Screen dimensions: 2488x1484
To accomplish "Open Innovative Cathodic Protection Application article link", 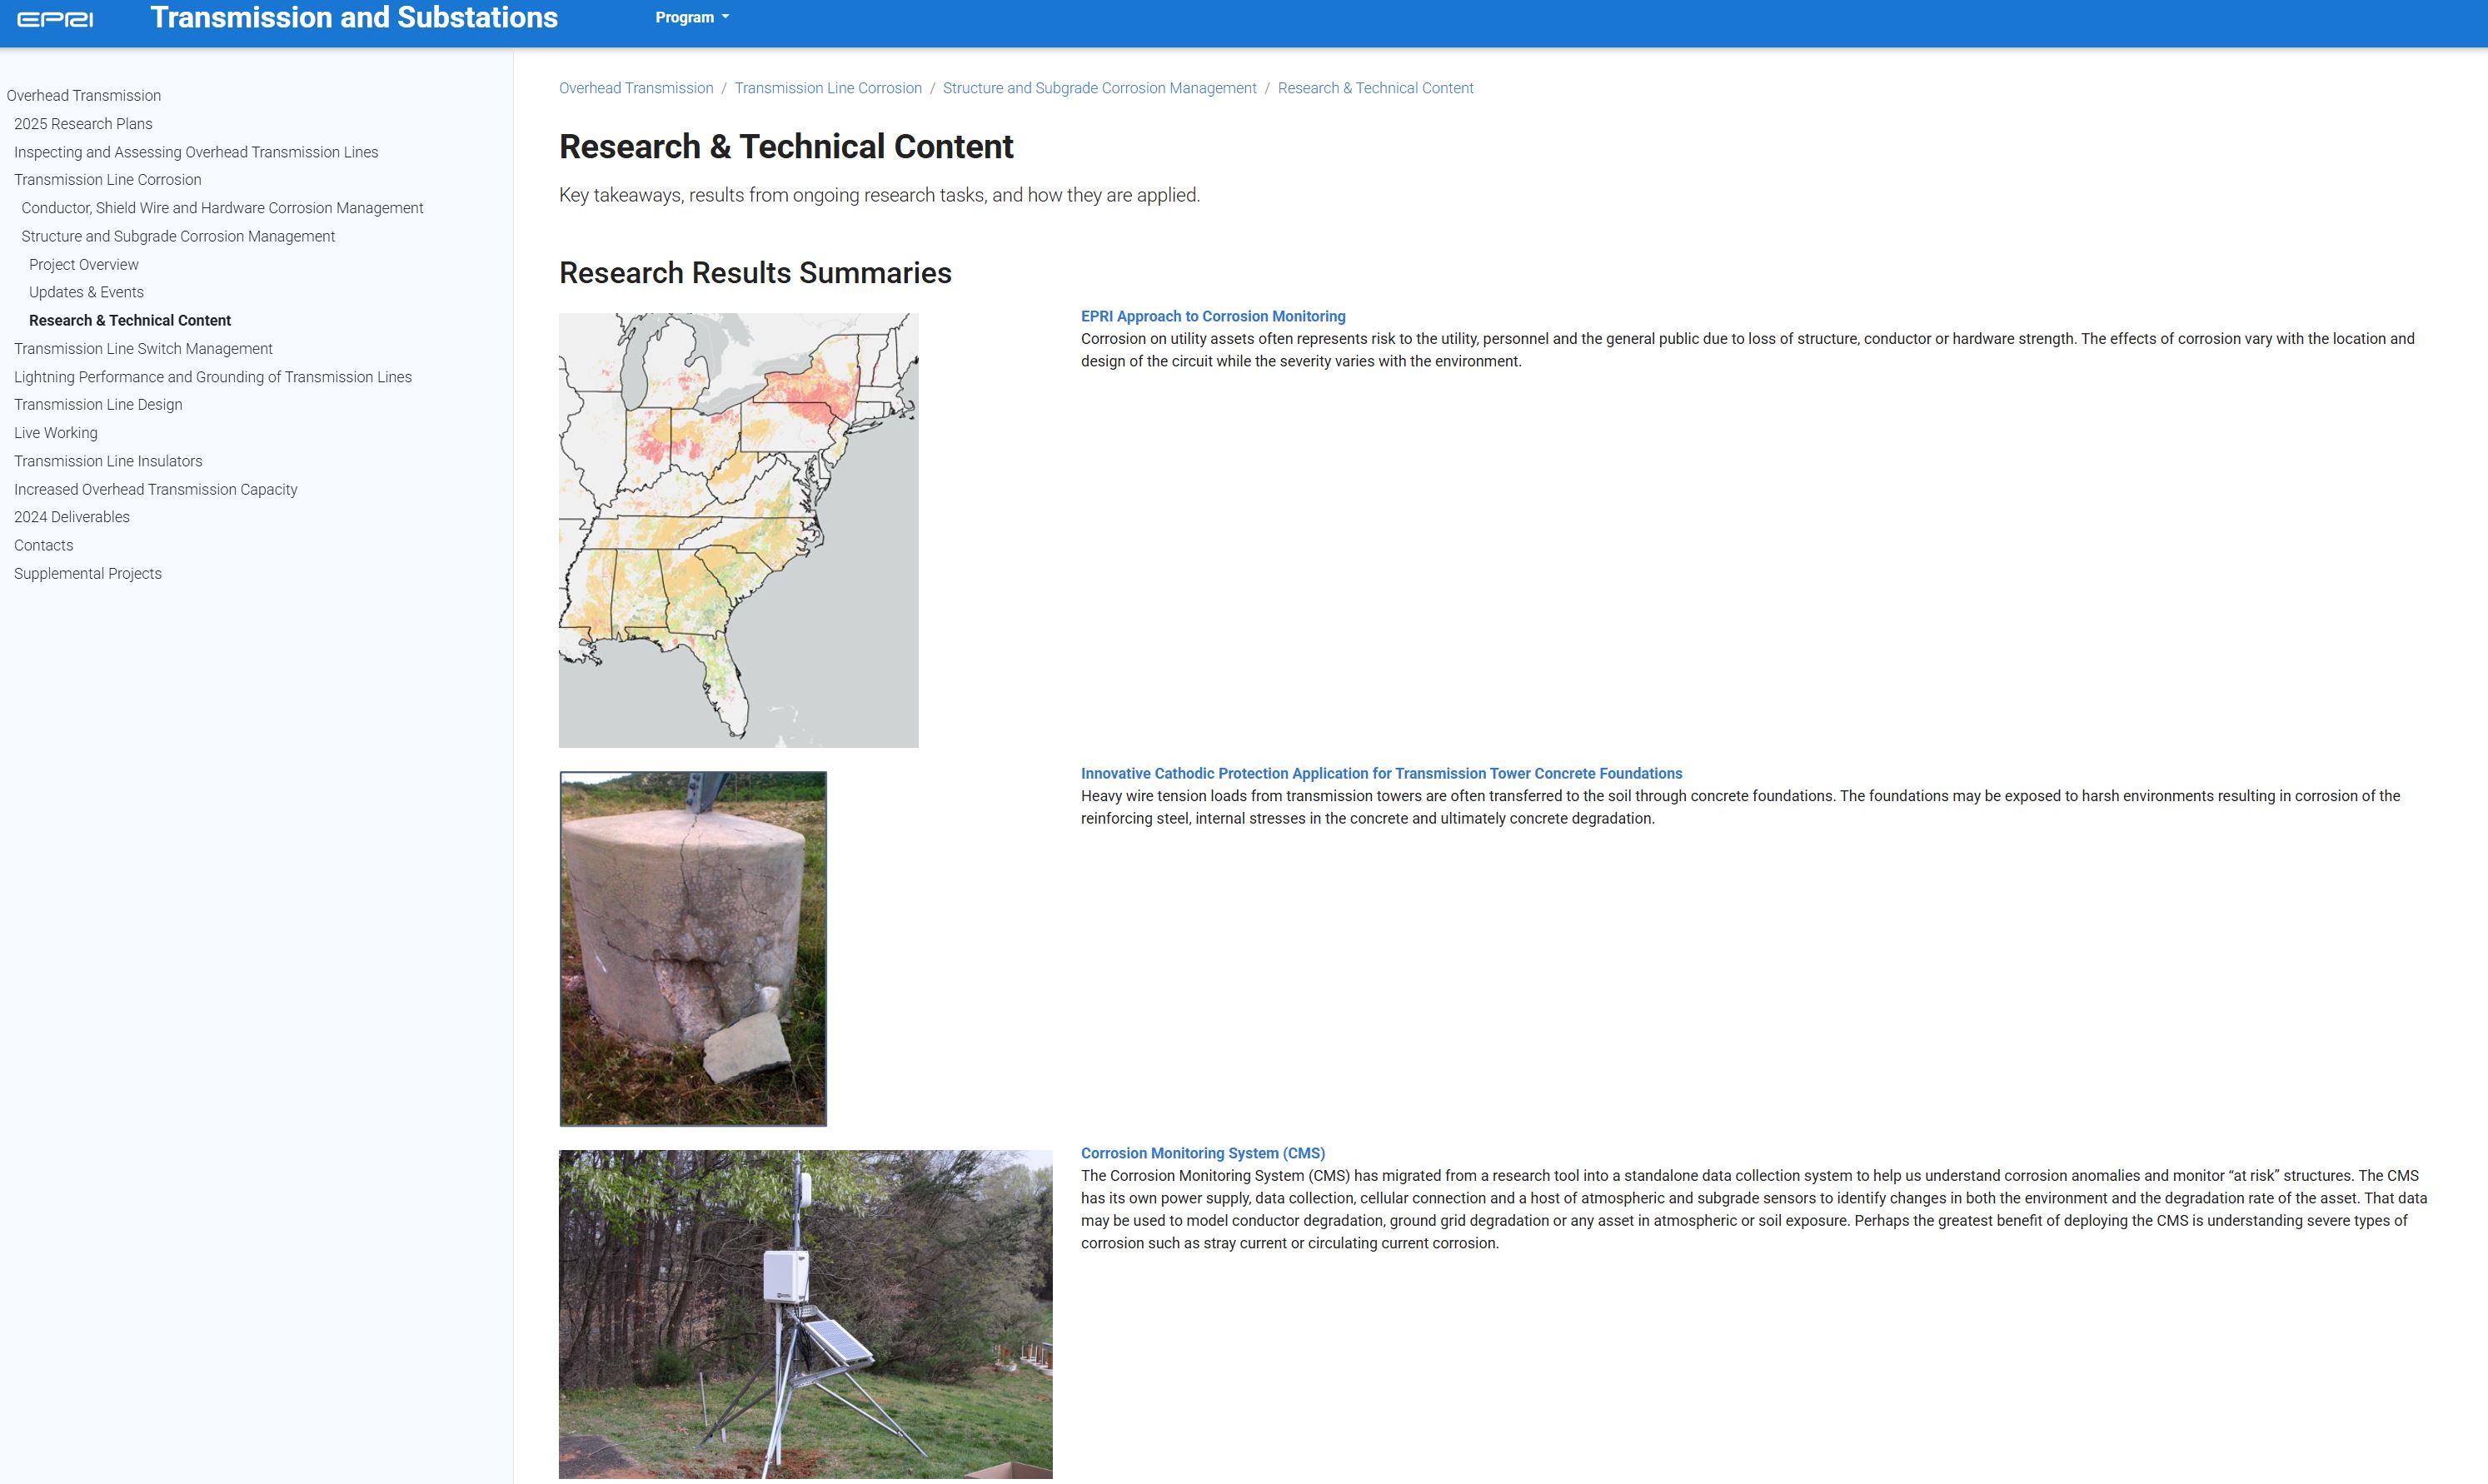I will [1381, 773].
